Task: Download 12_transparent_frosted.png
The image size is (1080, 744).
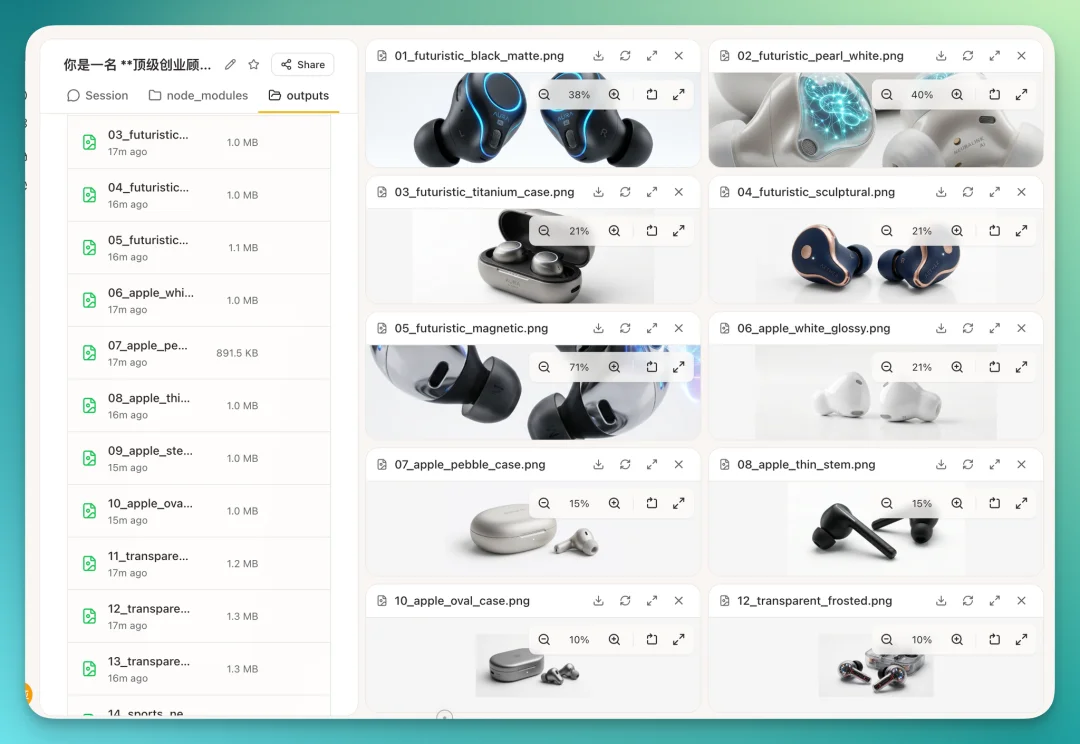Action: click(941, 601)
